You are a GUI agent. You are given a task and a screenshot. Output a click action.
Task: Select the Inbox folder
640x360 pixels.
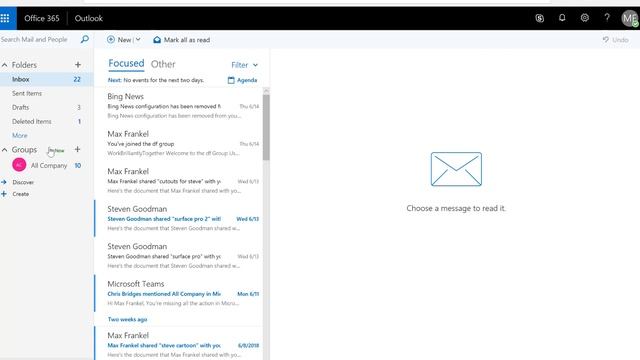coord(47,79)
